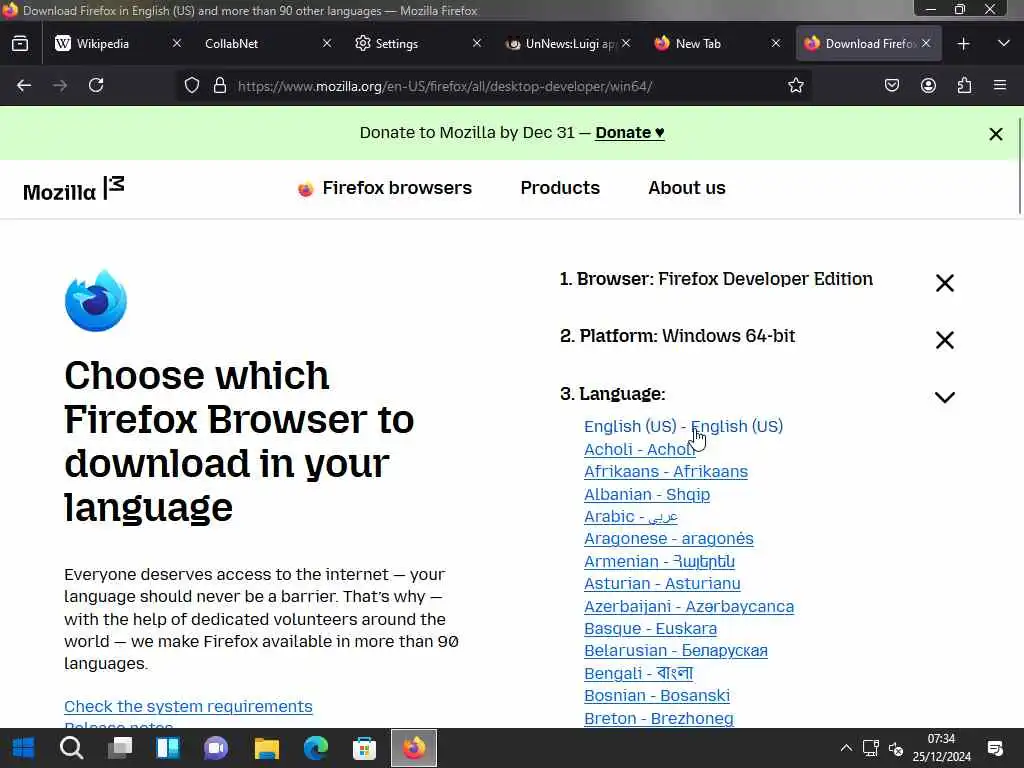Remove the Browser selection with its X
This screenshot has width=1024, height=768.
tap(944, 283)
